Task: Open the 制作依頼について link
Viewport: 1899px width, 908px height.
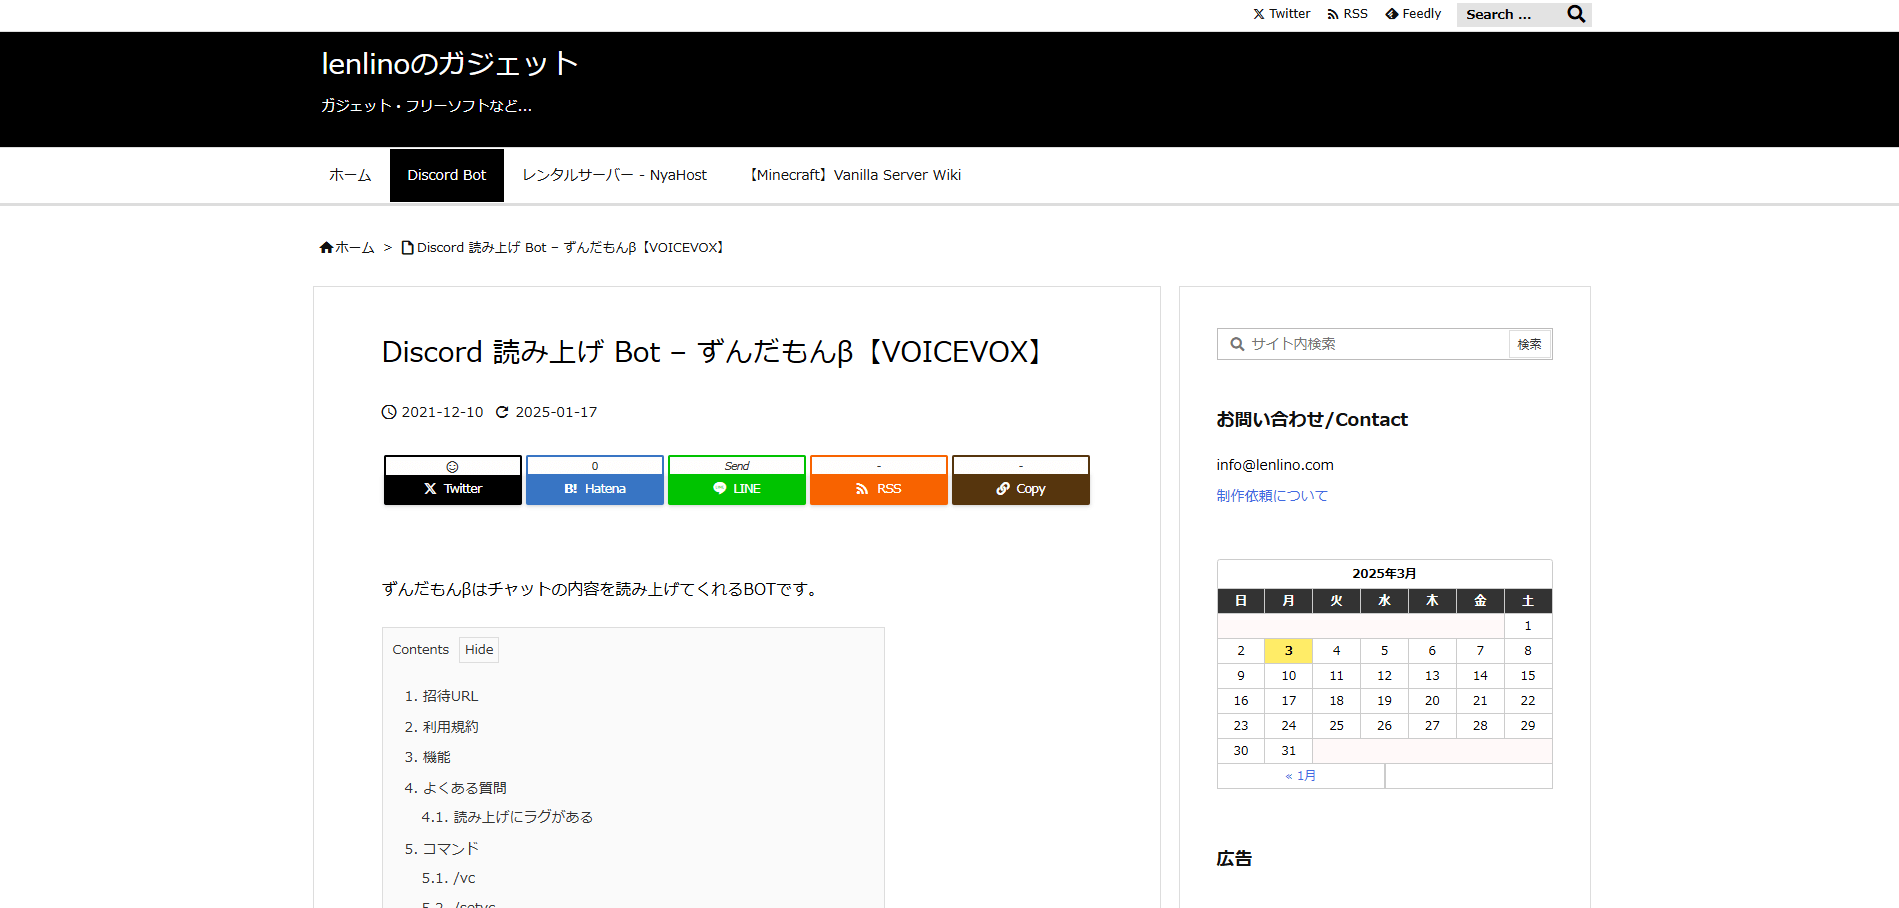Action: 1272,496
